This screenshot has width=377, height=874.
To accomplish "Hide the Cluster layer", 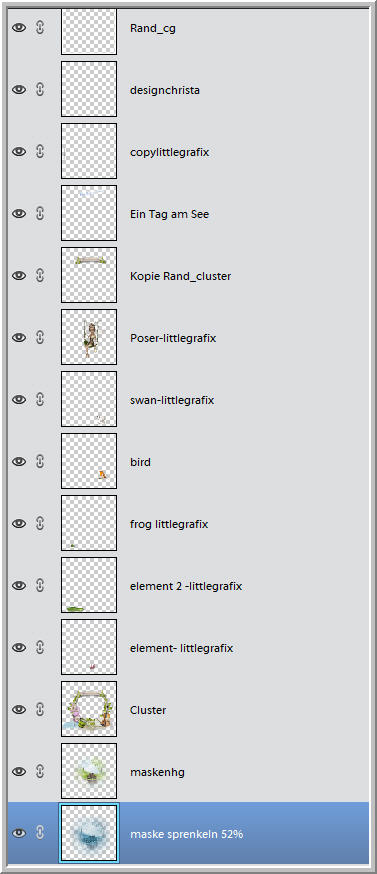I will point(19,709).
